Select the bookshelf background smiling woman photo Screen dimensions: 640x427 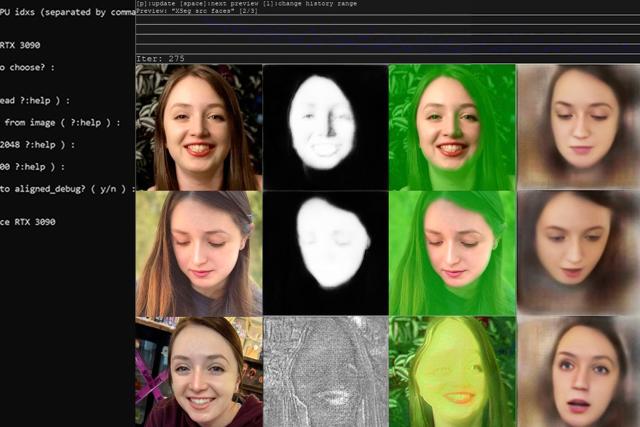[x=198, y=372]
